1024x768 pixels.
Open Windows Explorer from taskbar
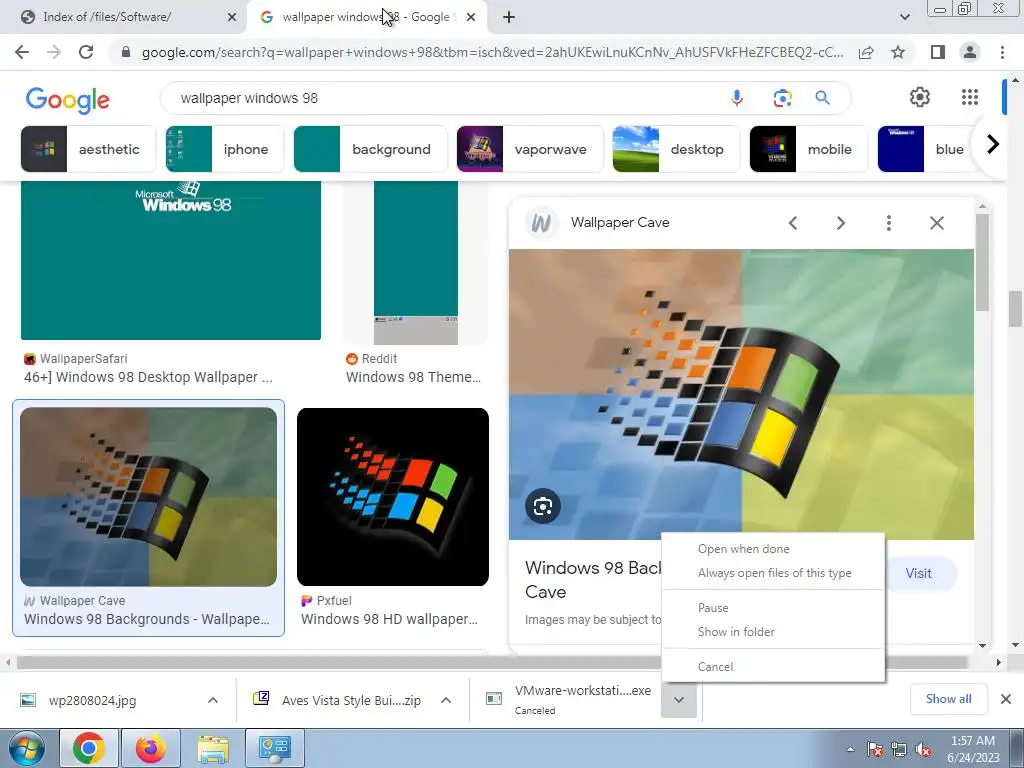click(x=213, y=748)
